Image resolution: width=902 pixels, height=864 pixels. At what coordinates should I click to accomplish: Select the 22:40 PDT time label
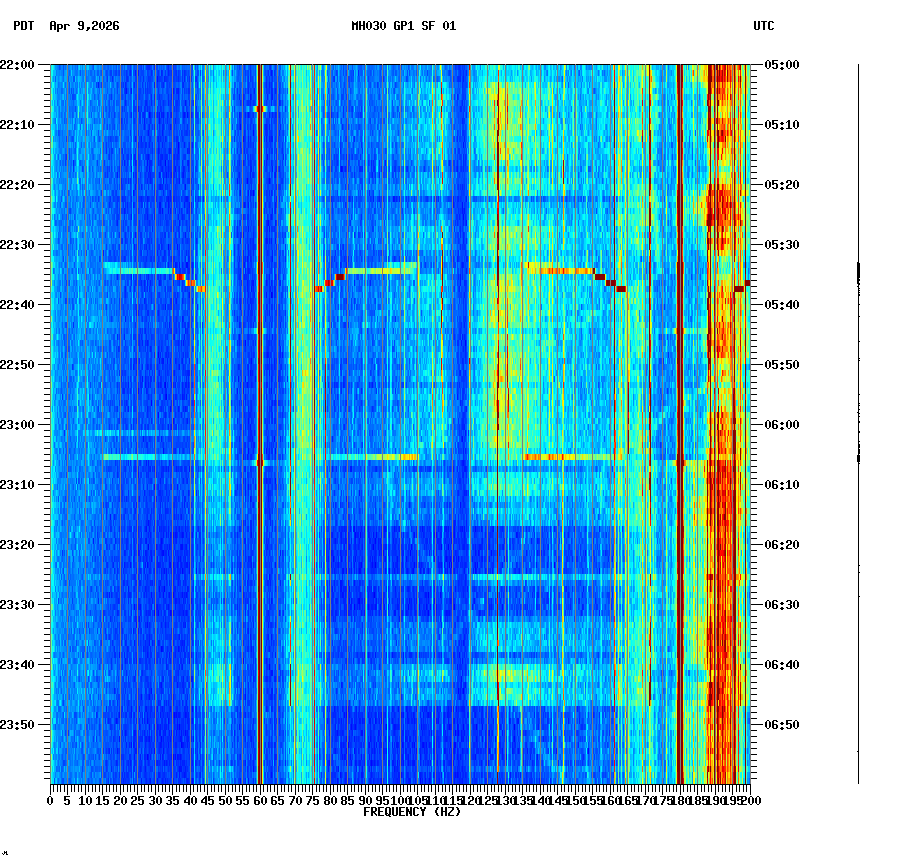(x=17, y=305)
